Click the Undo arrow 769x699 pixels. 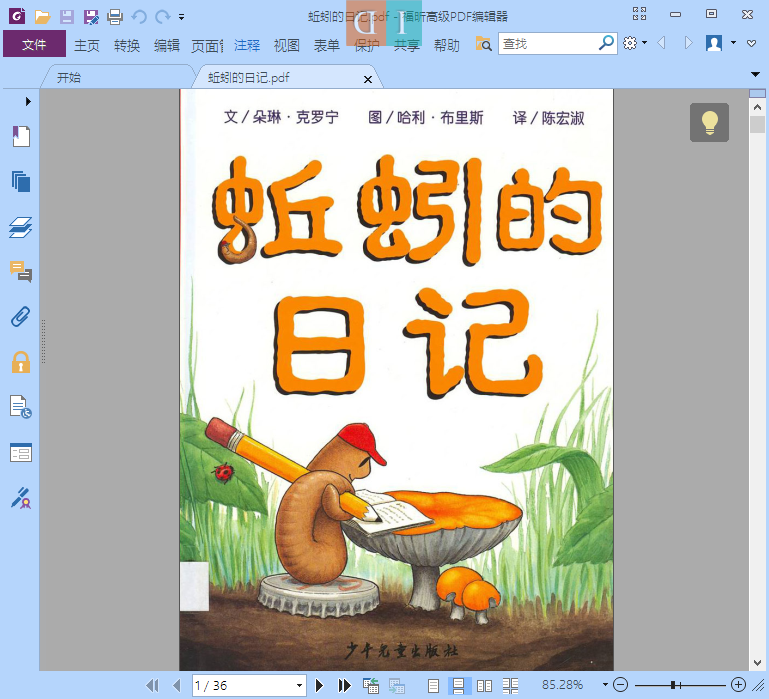(139, 17)
